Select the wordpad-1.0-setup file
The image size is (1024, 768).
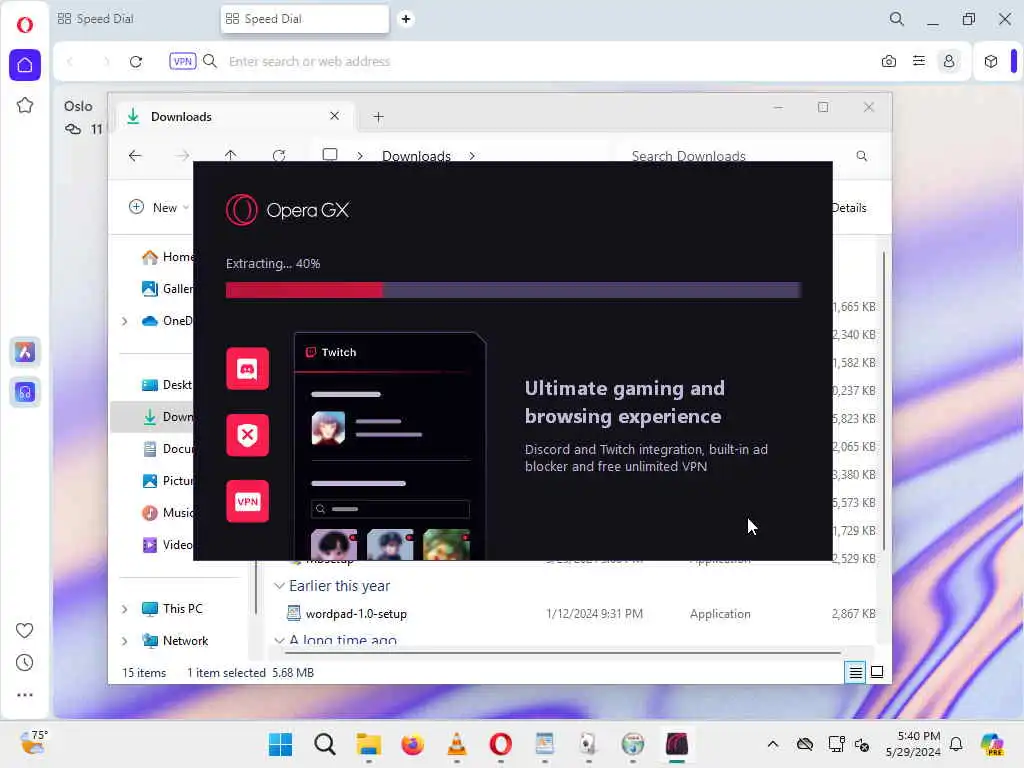click(x=356, y=614)
